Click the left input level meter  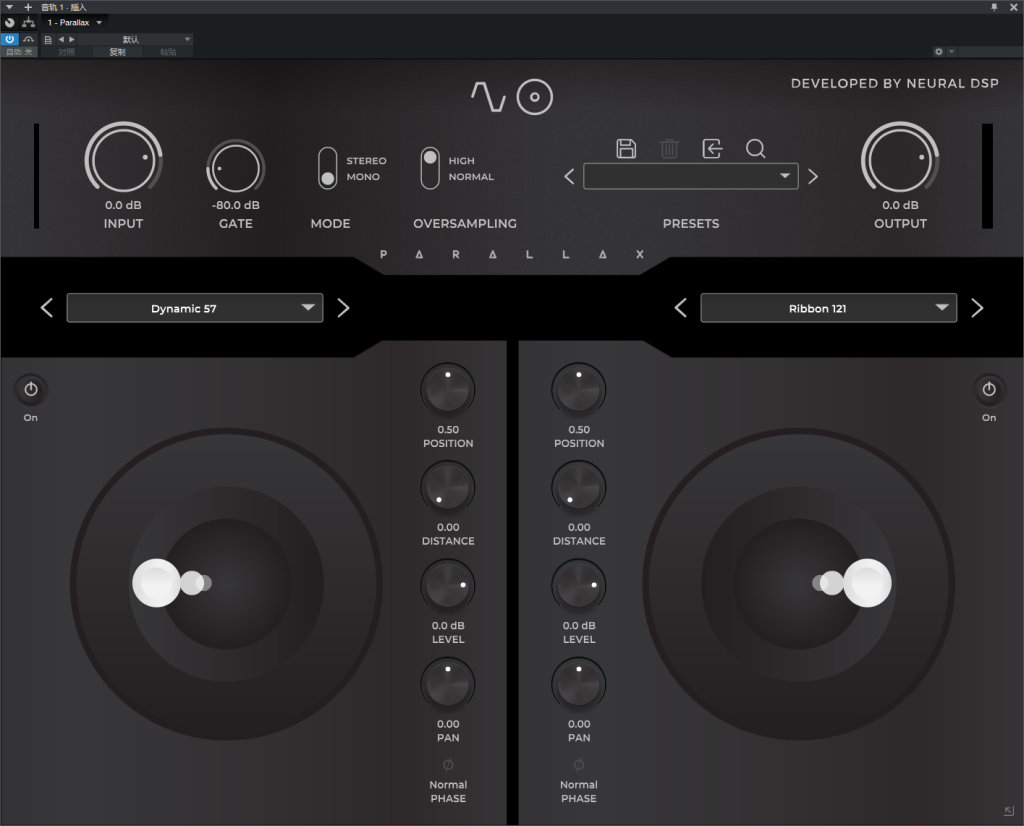click(x=37, y=176)
